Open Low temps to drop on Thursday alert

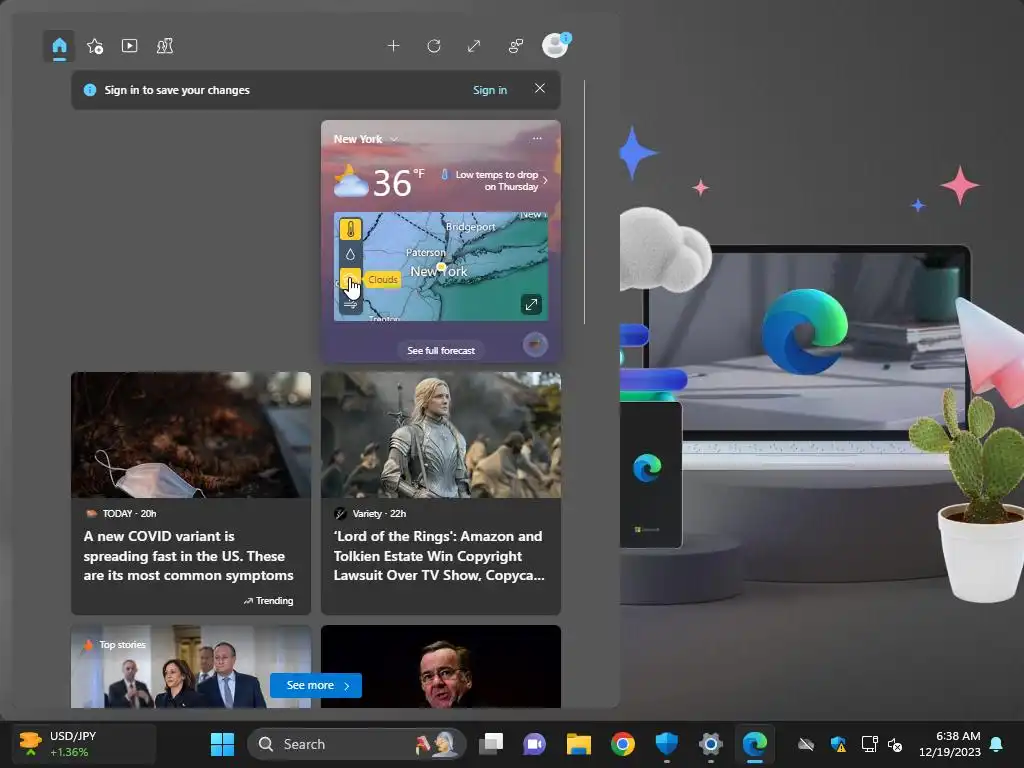point(496,180)
